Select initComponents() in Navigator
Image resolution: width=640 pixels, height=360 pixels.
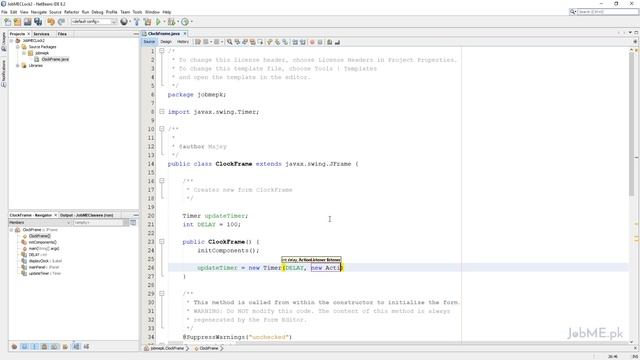(42, 242)
